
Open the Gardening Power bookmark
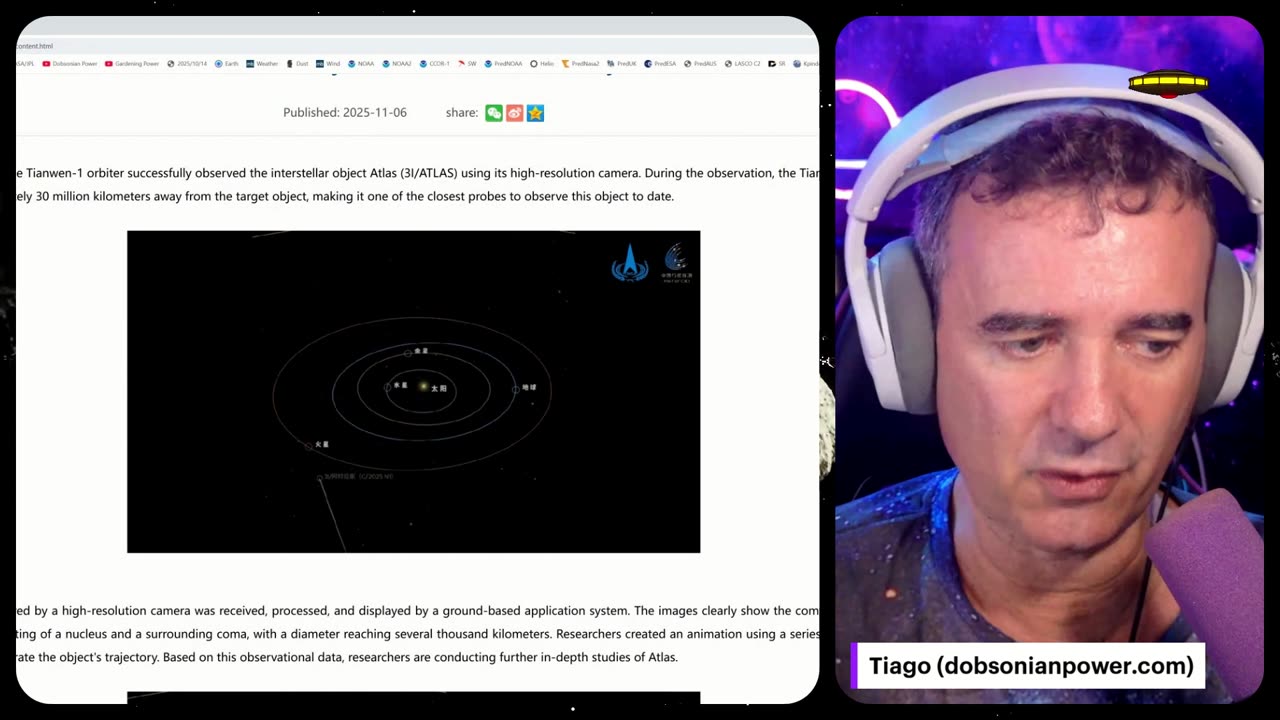132,64
